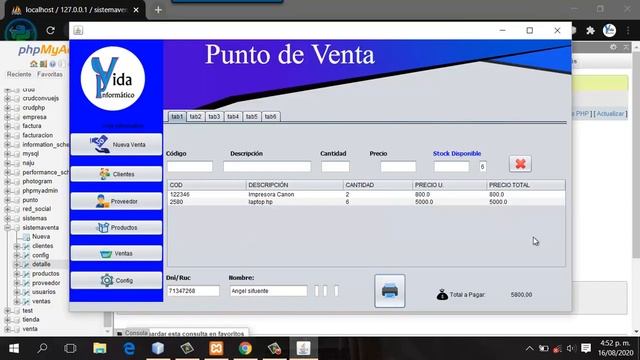Click the Nombre field with Angel sifuente
Image resolution: width=640 pixels, height=360 pixels.
pos(268,291)
